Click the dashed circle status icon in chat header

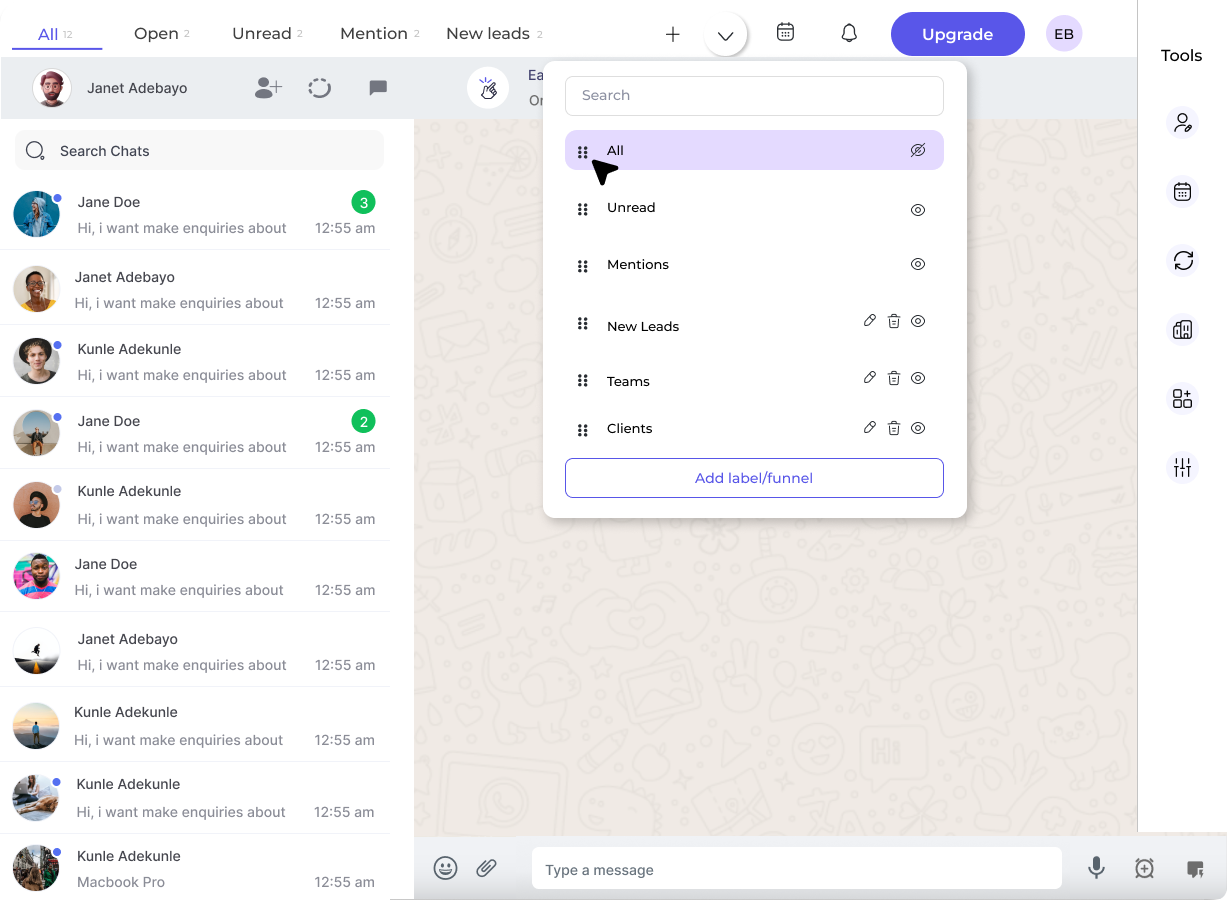coord(320,88)
